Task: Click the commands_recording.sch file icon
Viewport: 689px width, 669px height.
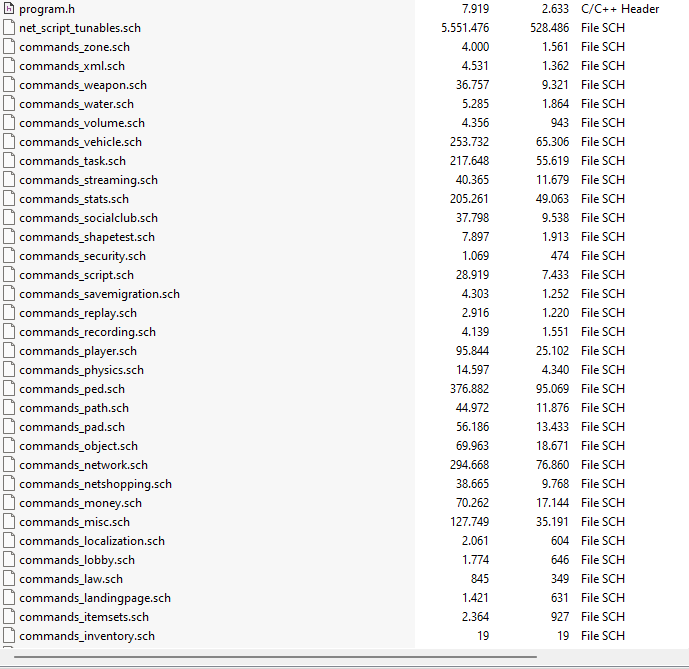Action: [9, 332]
